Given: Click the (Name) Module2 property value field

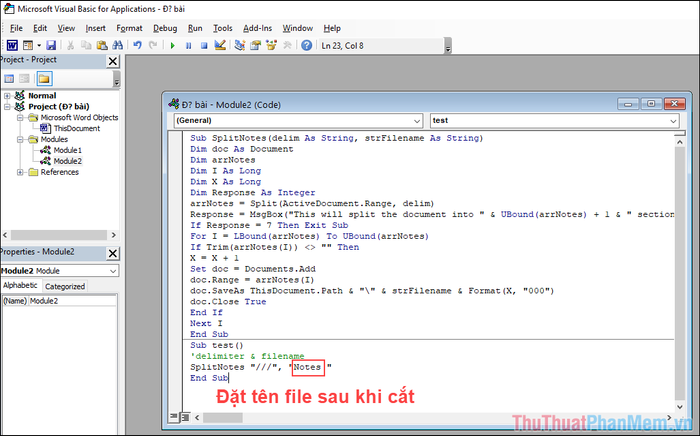Looking at the screenshot, I should pyautogui.click(x=73, y=301).
